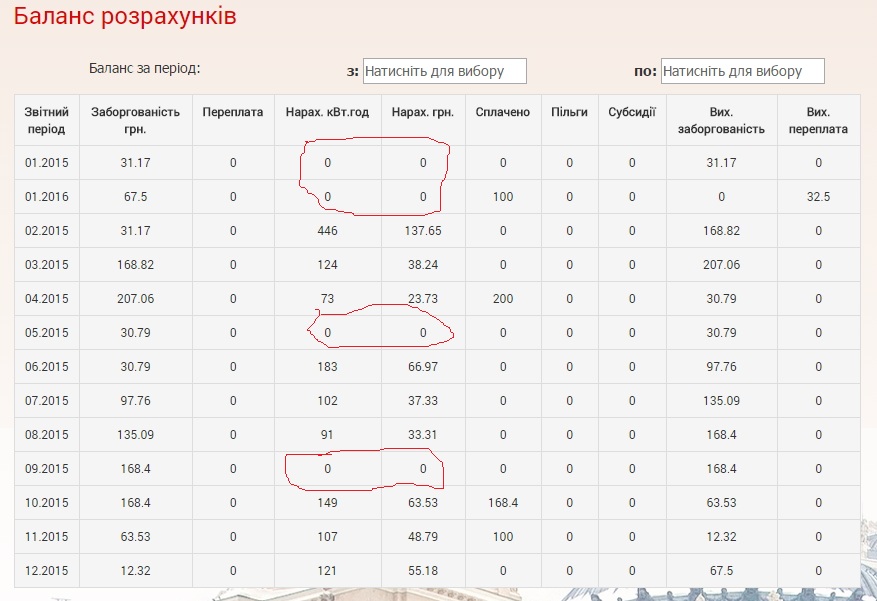Click the 'Нарах. грн.' column header
This screenshot has height=601, width=877.
[423, 112]
